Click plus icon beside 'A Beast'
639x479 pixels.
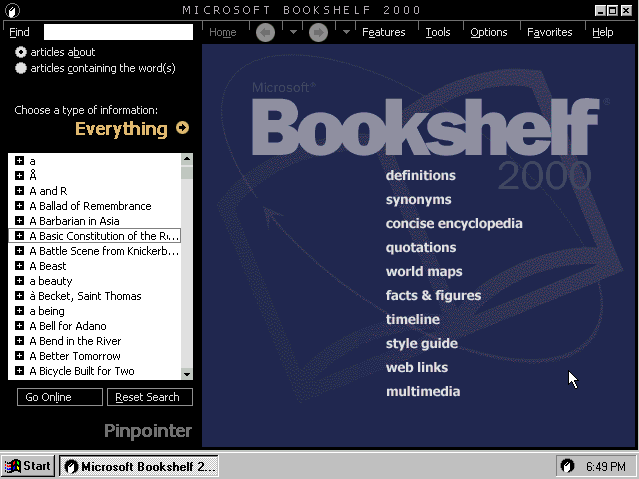click(19, 266)
